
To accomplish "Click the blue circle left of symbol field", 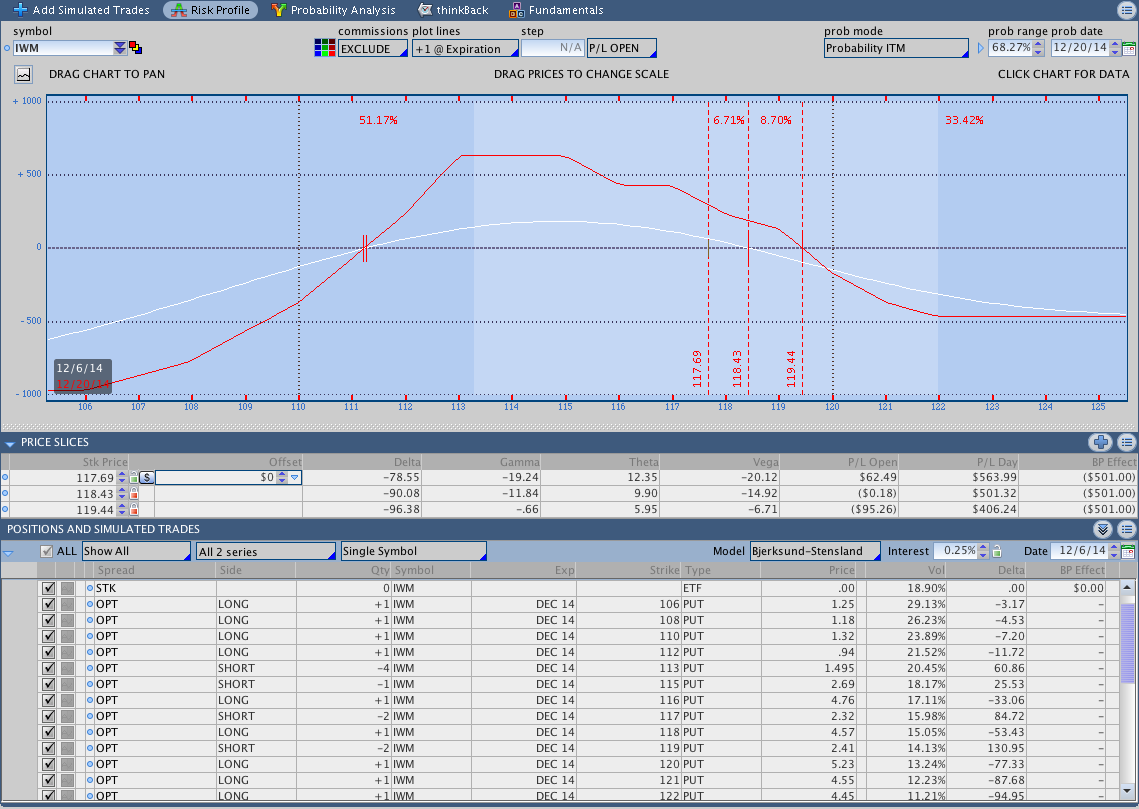I will (x=7, y=48).
